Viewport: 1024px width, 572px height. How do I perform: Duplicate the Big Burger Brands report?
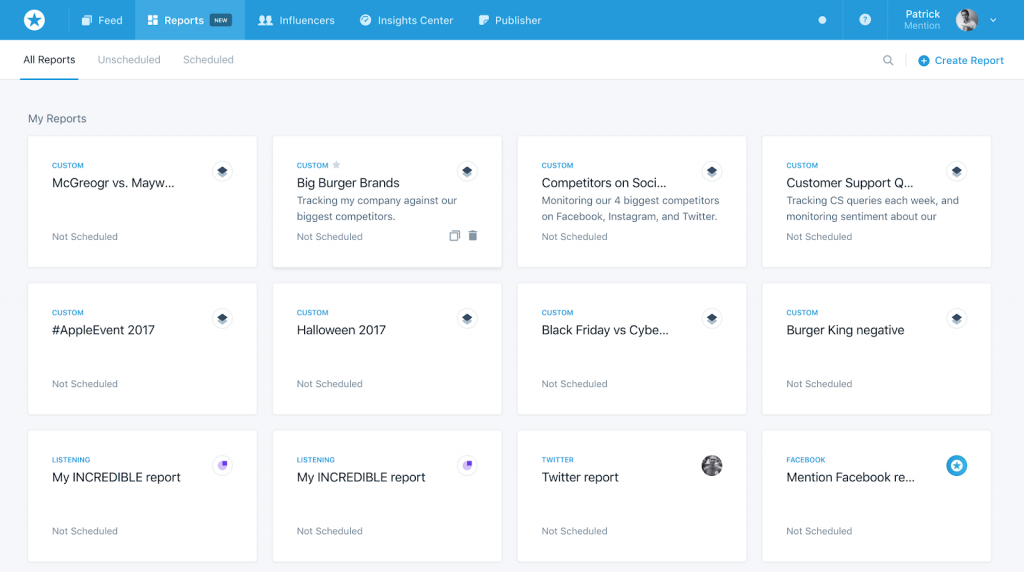tap(455, 236)
